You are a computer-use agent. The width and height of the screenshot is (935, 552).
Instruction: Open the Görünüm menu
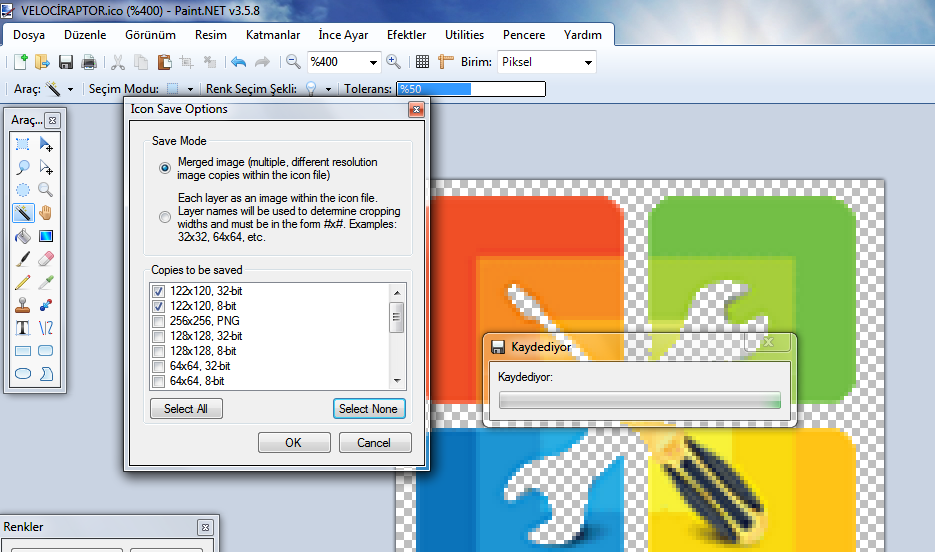(150, 35)
